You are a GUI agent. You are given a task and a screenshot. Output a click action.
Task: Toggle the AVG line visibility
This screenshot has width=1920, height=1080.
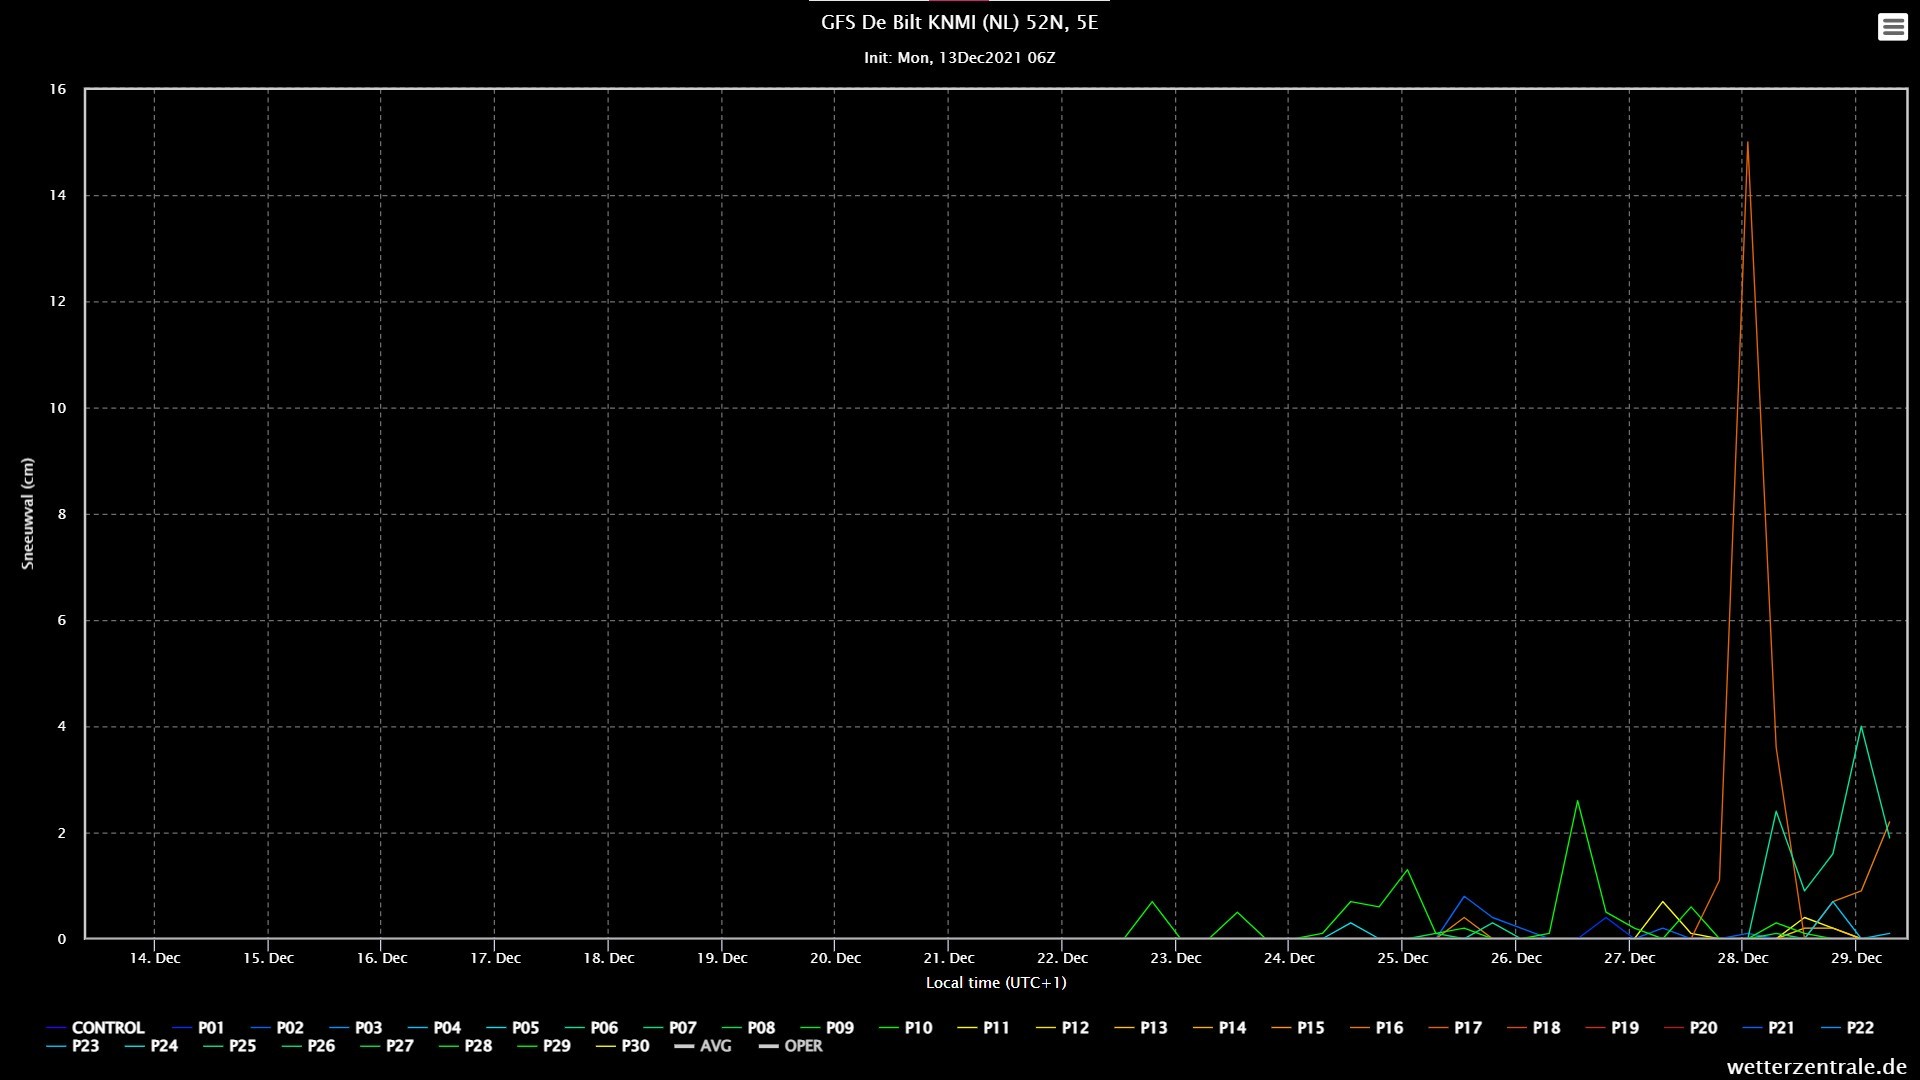pos(715,1046)
